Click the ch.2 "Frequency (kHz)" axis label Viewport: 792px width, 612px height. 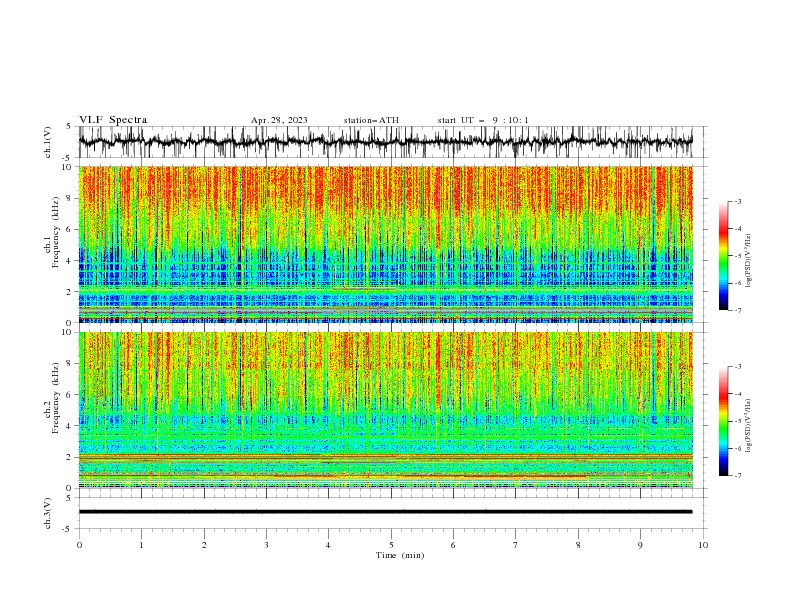[x=55, y=398]
